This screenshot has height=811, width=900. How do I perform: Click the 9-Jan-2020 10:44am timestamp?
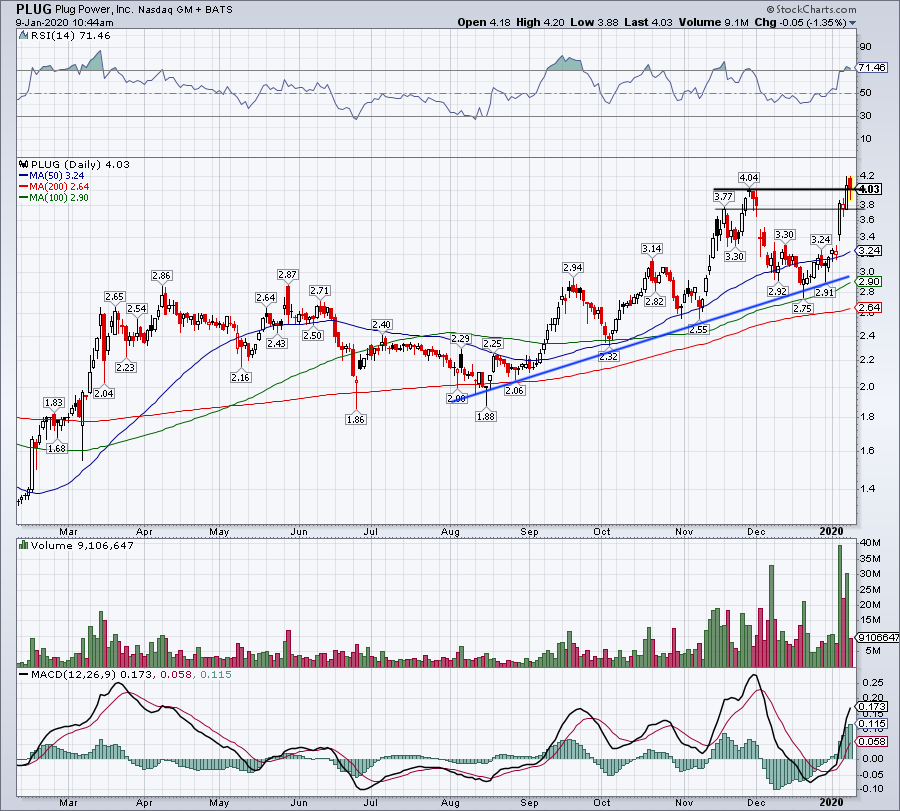point(64,23)
